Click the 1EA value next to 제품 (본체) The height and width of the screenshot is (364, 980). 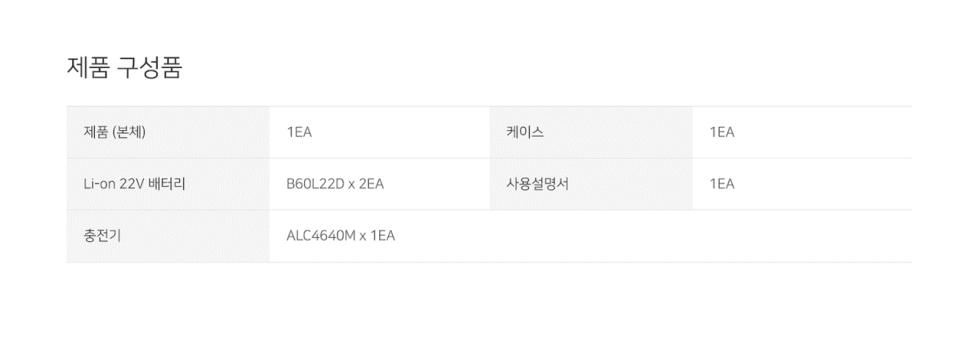tap(299, 133)
